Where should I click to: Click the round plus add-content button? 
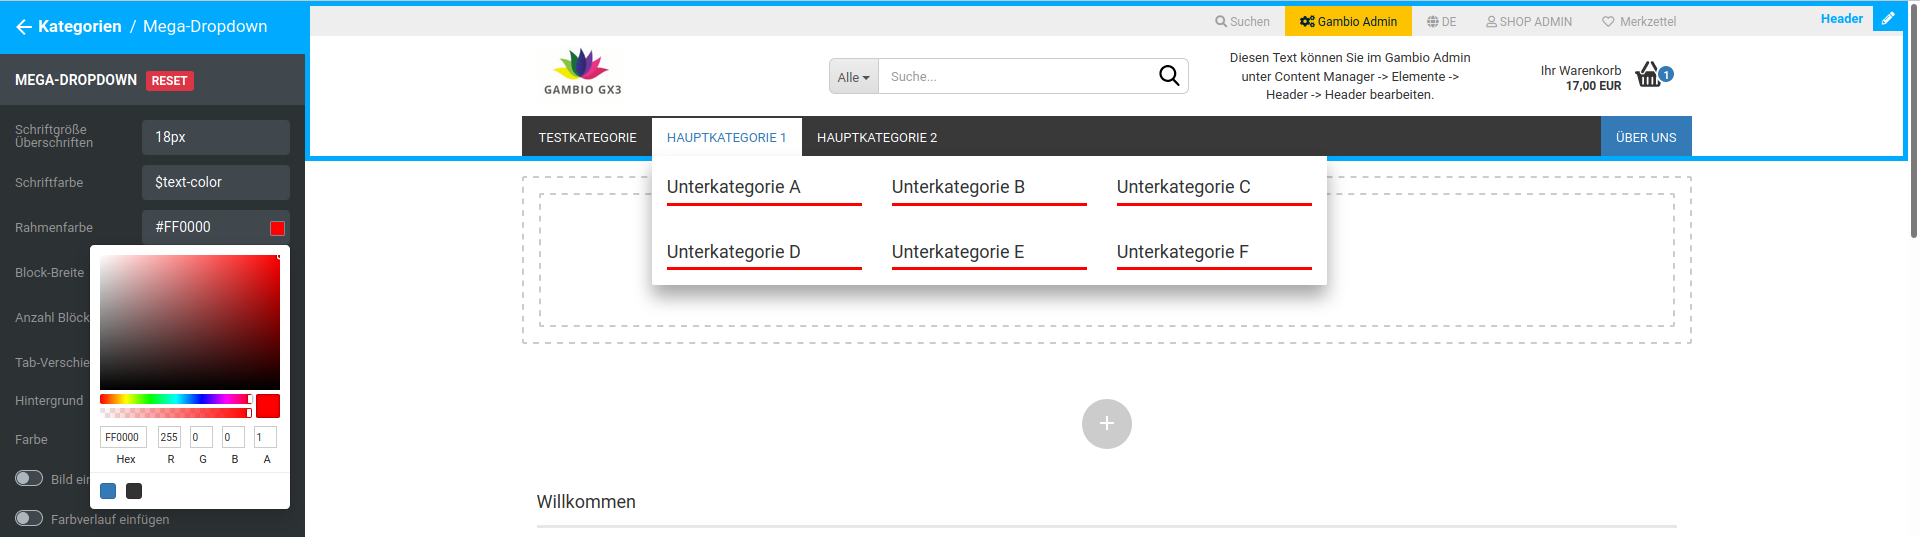pyautogui.click(x=1106, y=424)
